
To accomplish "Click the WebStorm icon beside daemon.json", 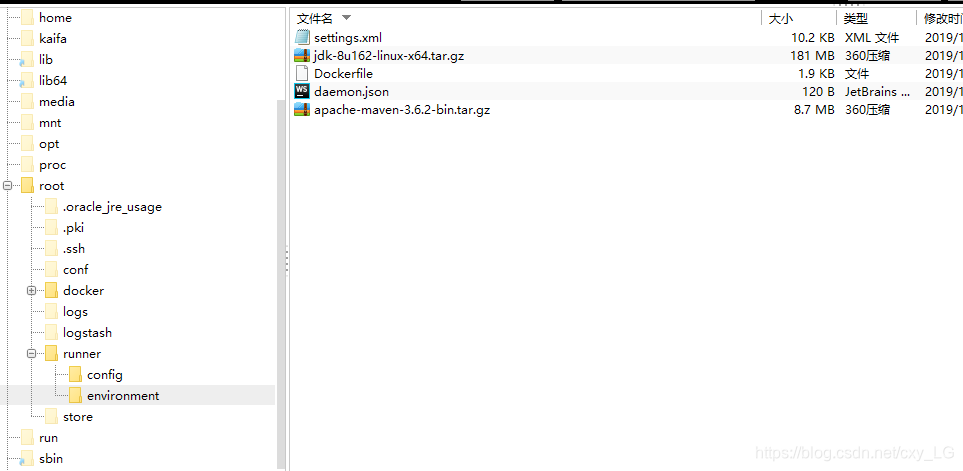I will (302, 91).
